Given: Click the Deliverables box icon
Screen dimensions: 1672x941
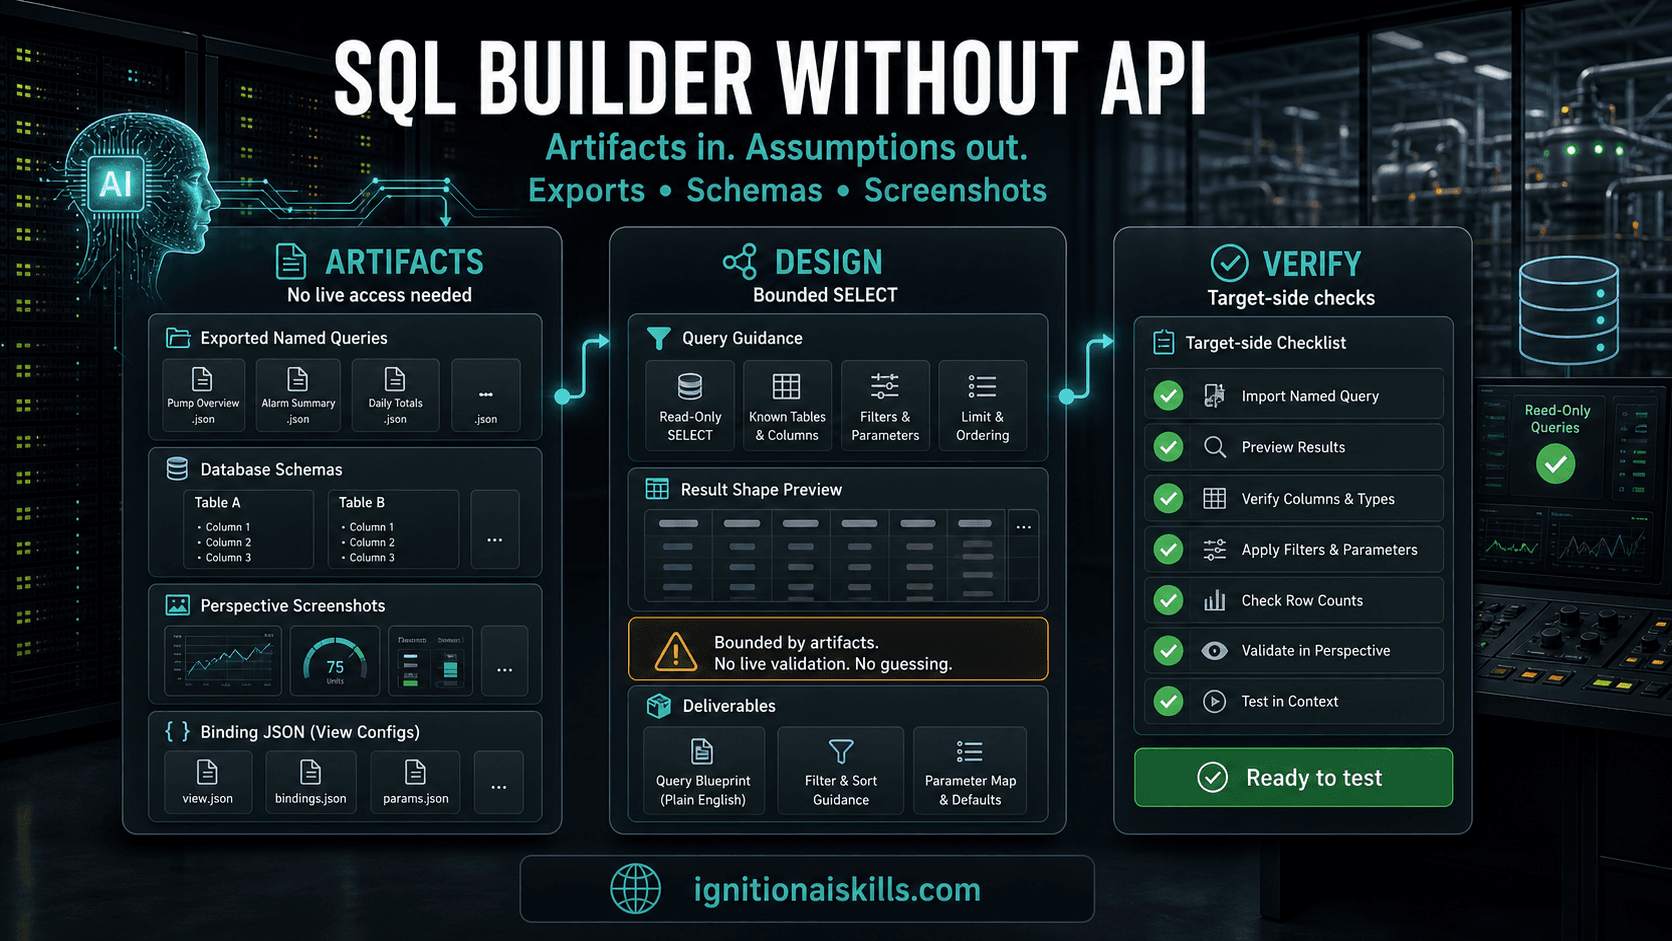Looking at the screenshot, I should [x=659, y=706].
